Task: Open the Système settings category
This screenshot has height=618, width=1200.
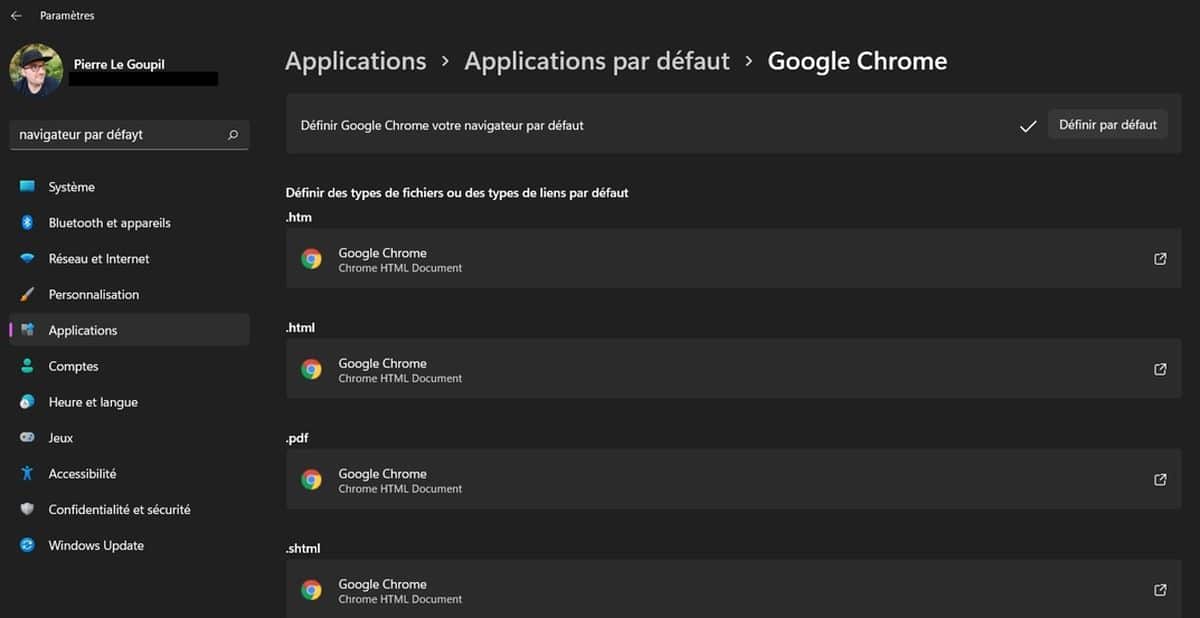Action: [x=129, y=187]
